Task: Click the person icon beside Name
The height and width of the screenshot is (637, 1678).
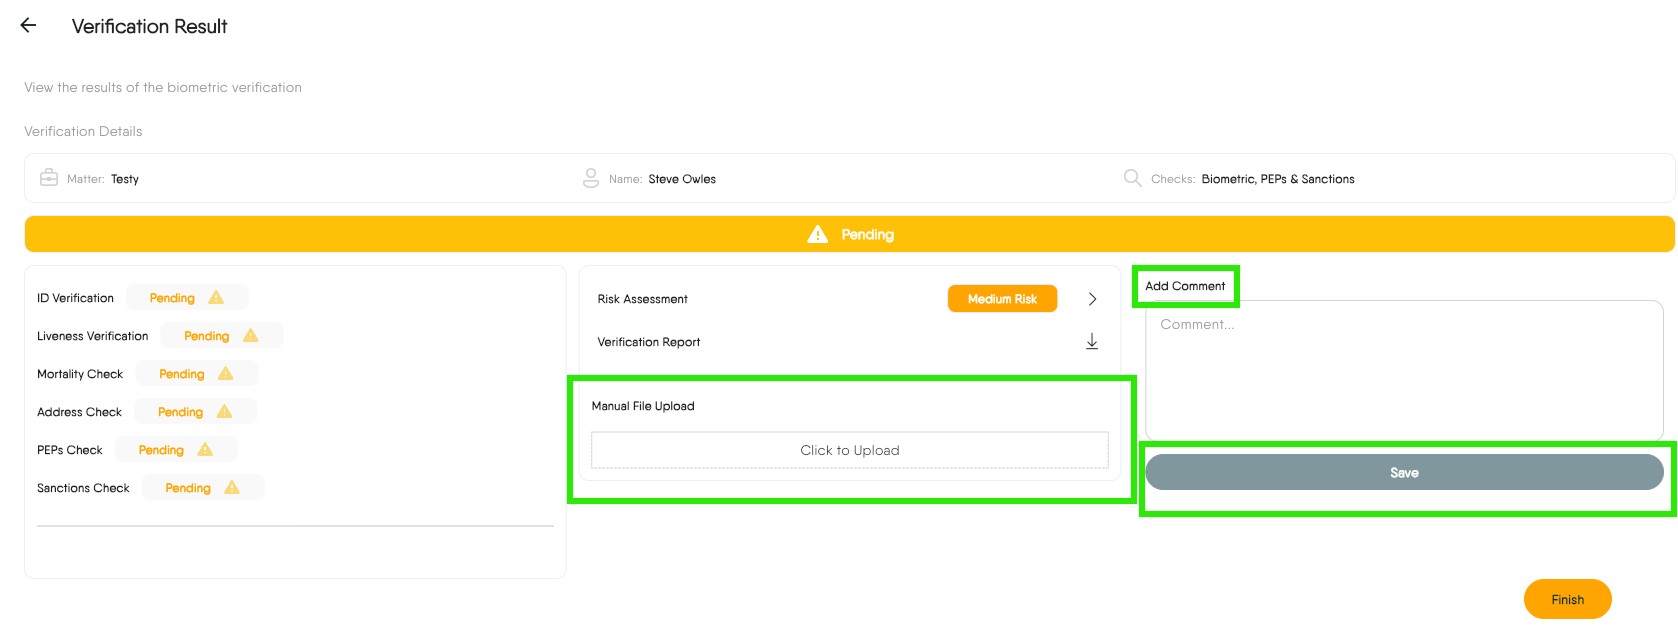Action: coord(591,178)
